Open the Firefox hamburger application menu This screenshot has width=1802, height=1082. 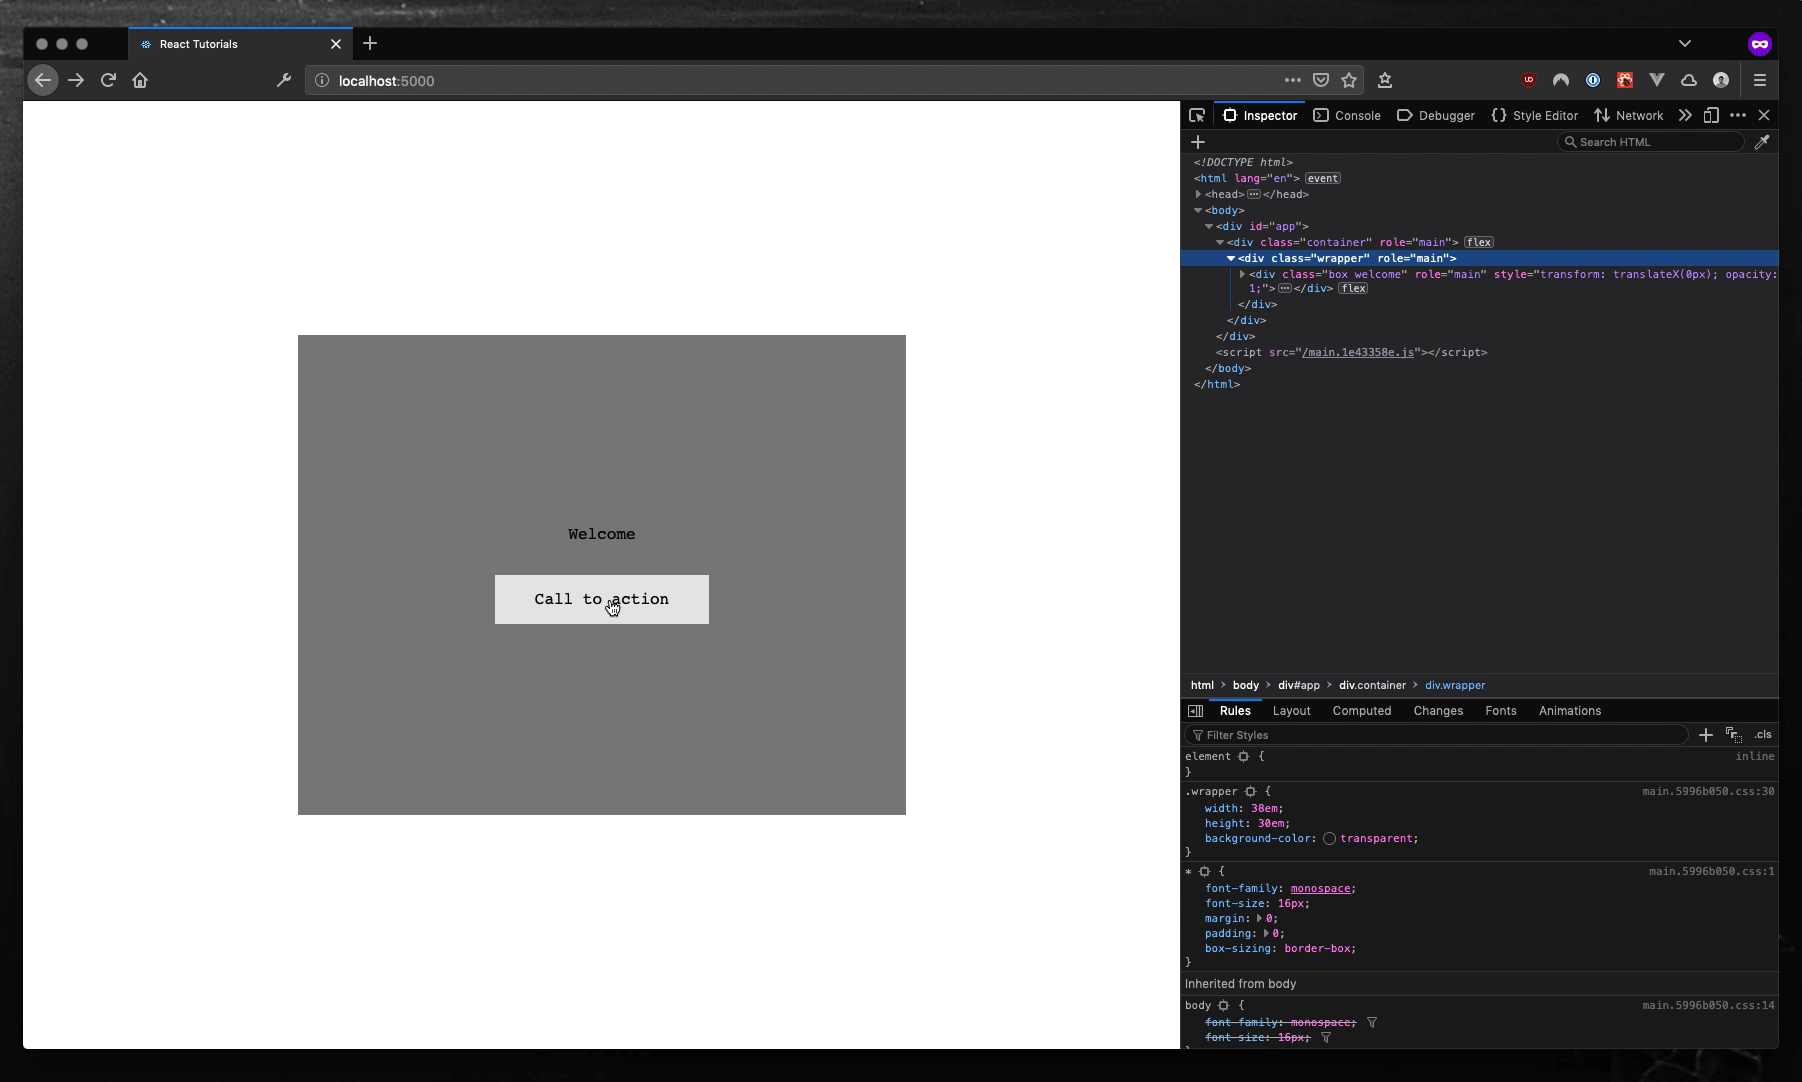[x=1760, y=80]
